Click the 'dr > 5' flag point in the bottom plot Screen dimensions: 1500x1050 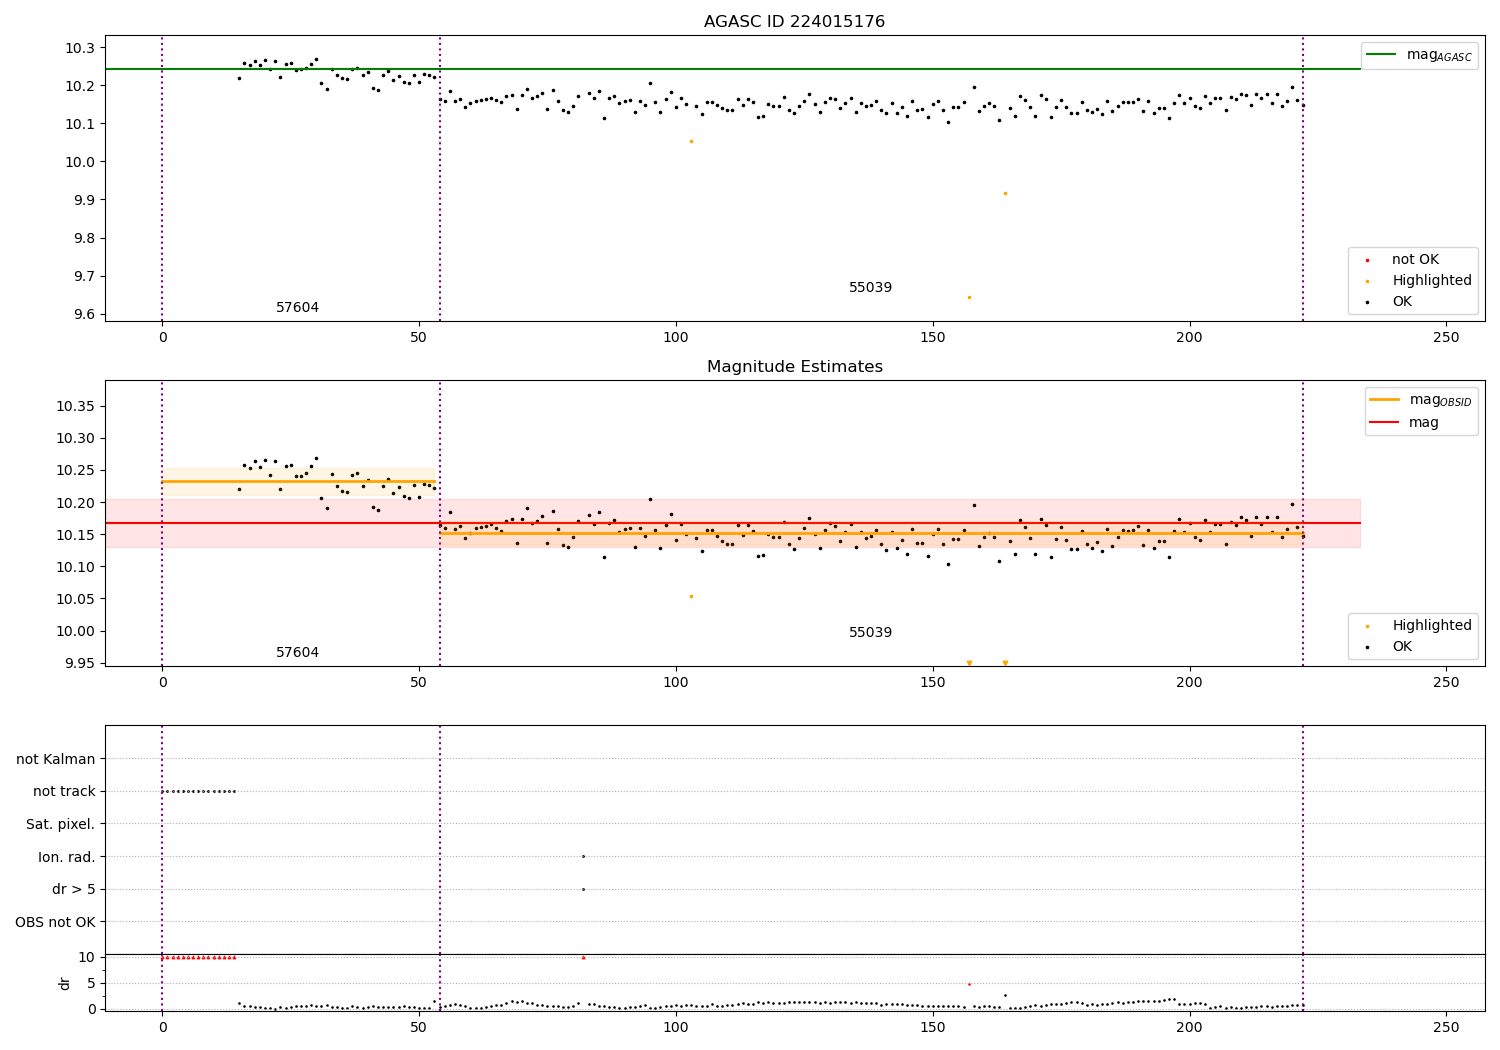583,889
